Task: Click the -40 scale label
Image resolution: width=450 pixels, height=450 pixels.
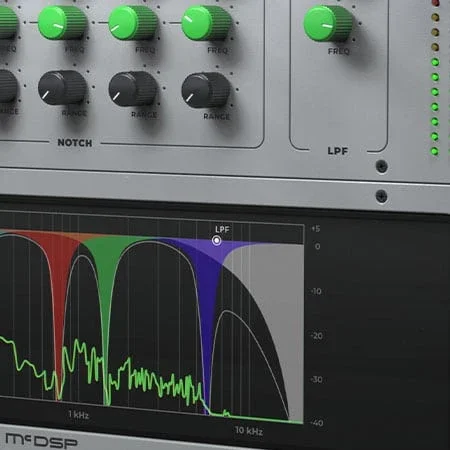Action: point(317,423)
